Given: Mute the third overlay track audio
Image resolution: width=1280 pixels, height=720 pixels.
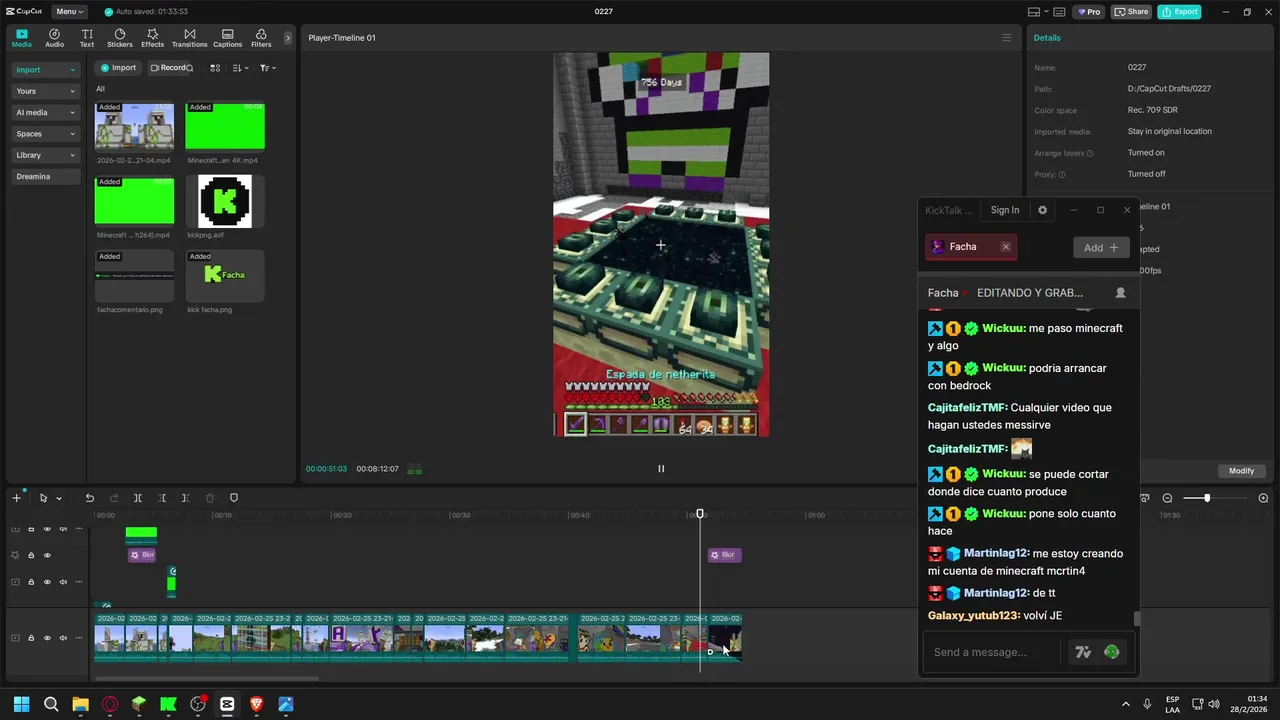Looking at the screenshot, I should [63, 582].
